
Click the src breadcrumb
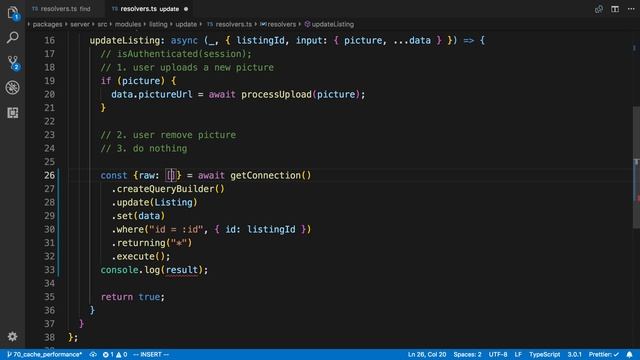point(102,24)
